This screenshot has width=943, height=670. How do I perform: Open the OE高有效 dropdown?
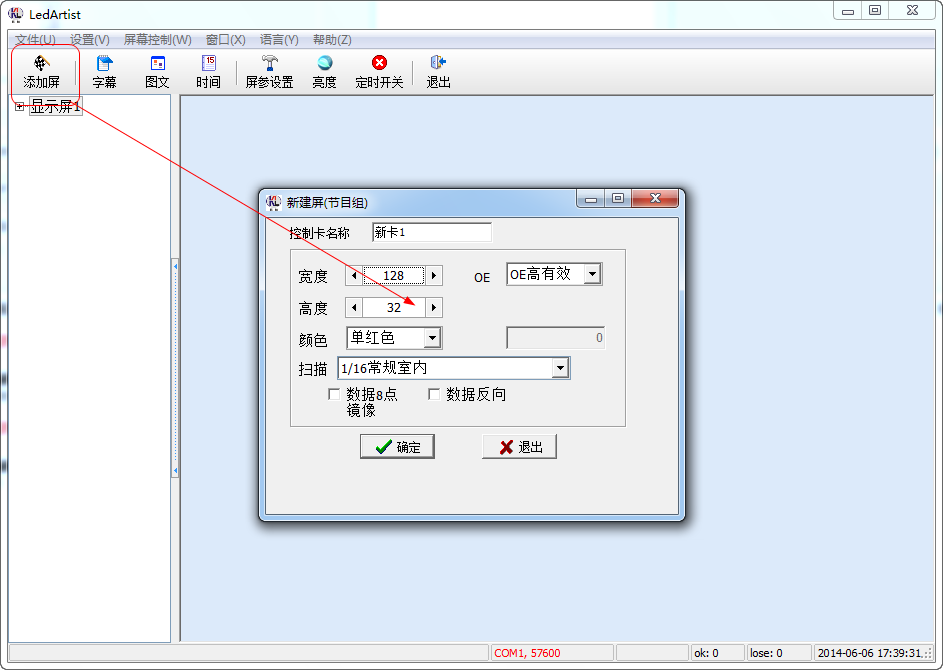pos(592,274)
